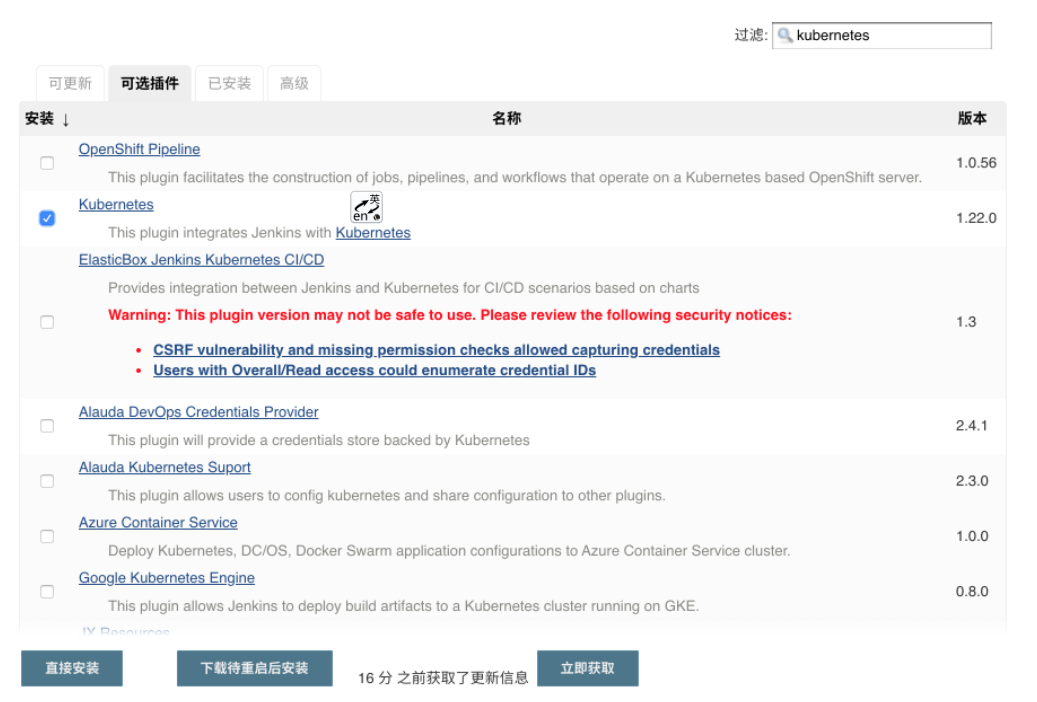Image resolution: width=1037 pixels, height=702 pixels.
Task: Open the OpenShift Pipeline plugin link
Action: 139,150
